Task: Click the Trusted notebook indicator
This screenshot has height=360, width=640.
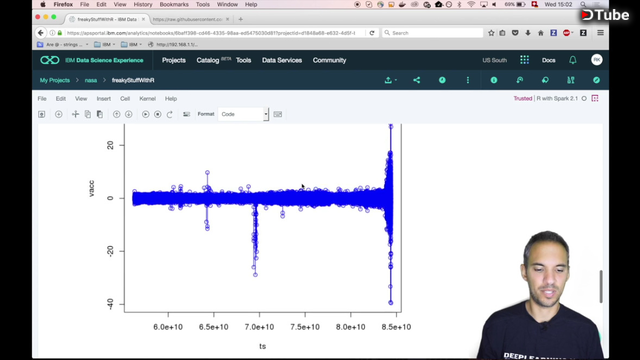Action: (x=522, y=99)
